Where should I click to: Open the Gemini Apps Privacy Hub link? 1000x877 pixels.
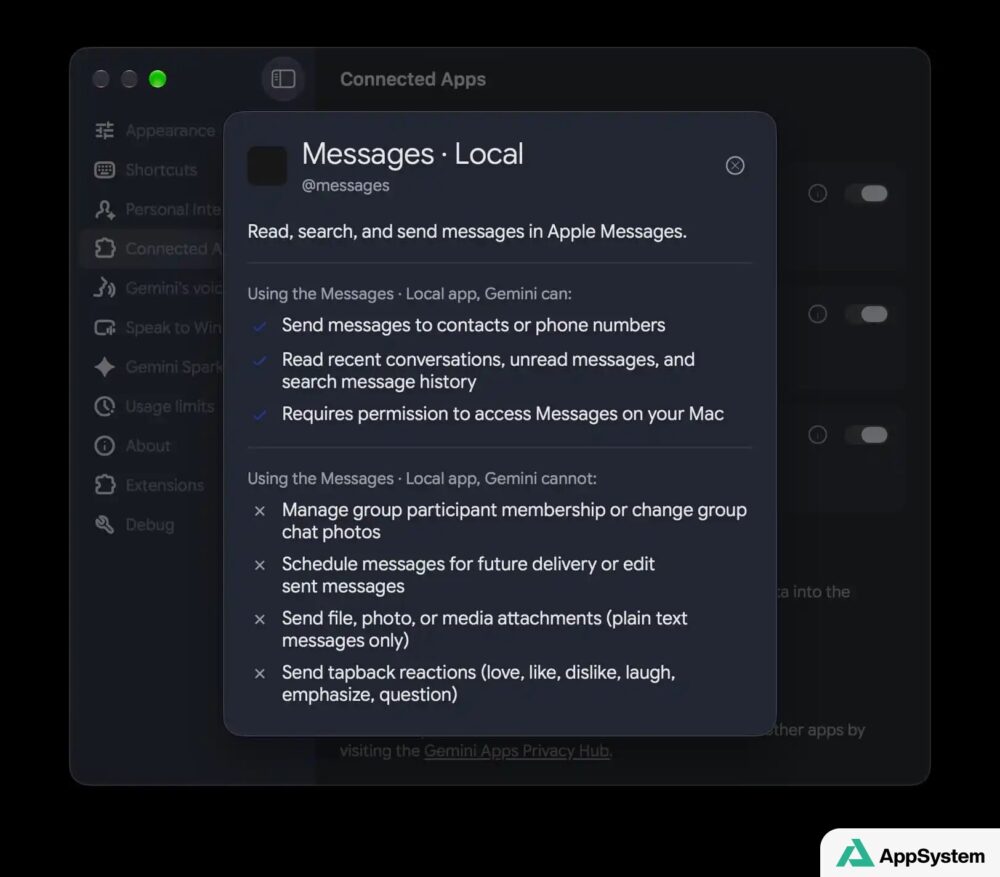point(517,751)
